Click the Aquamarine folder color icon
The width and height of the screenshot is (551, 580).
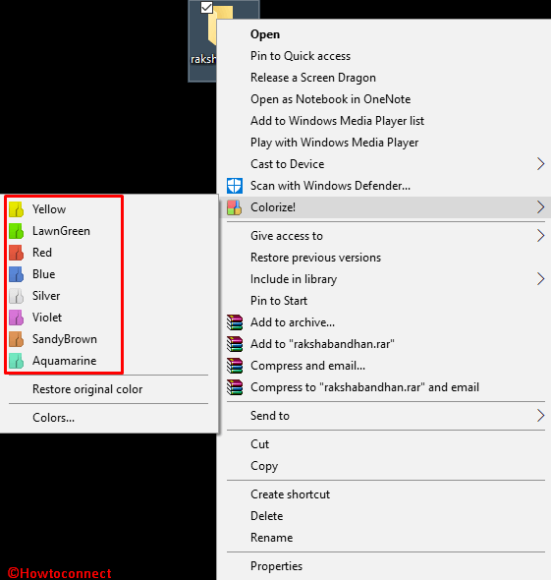17,361
